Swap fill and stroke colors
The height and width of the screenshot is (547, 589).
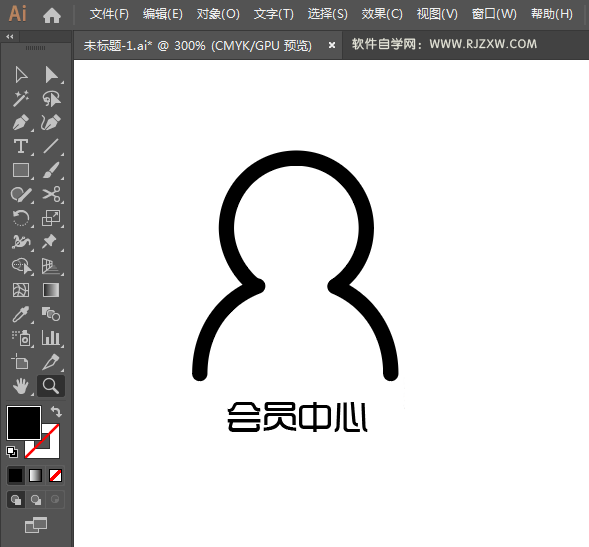click(56, 411)
